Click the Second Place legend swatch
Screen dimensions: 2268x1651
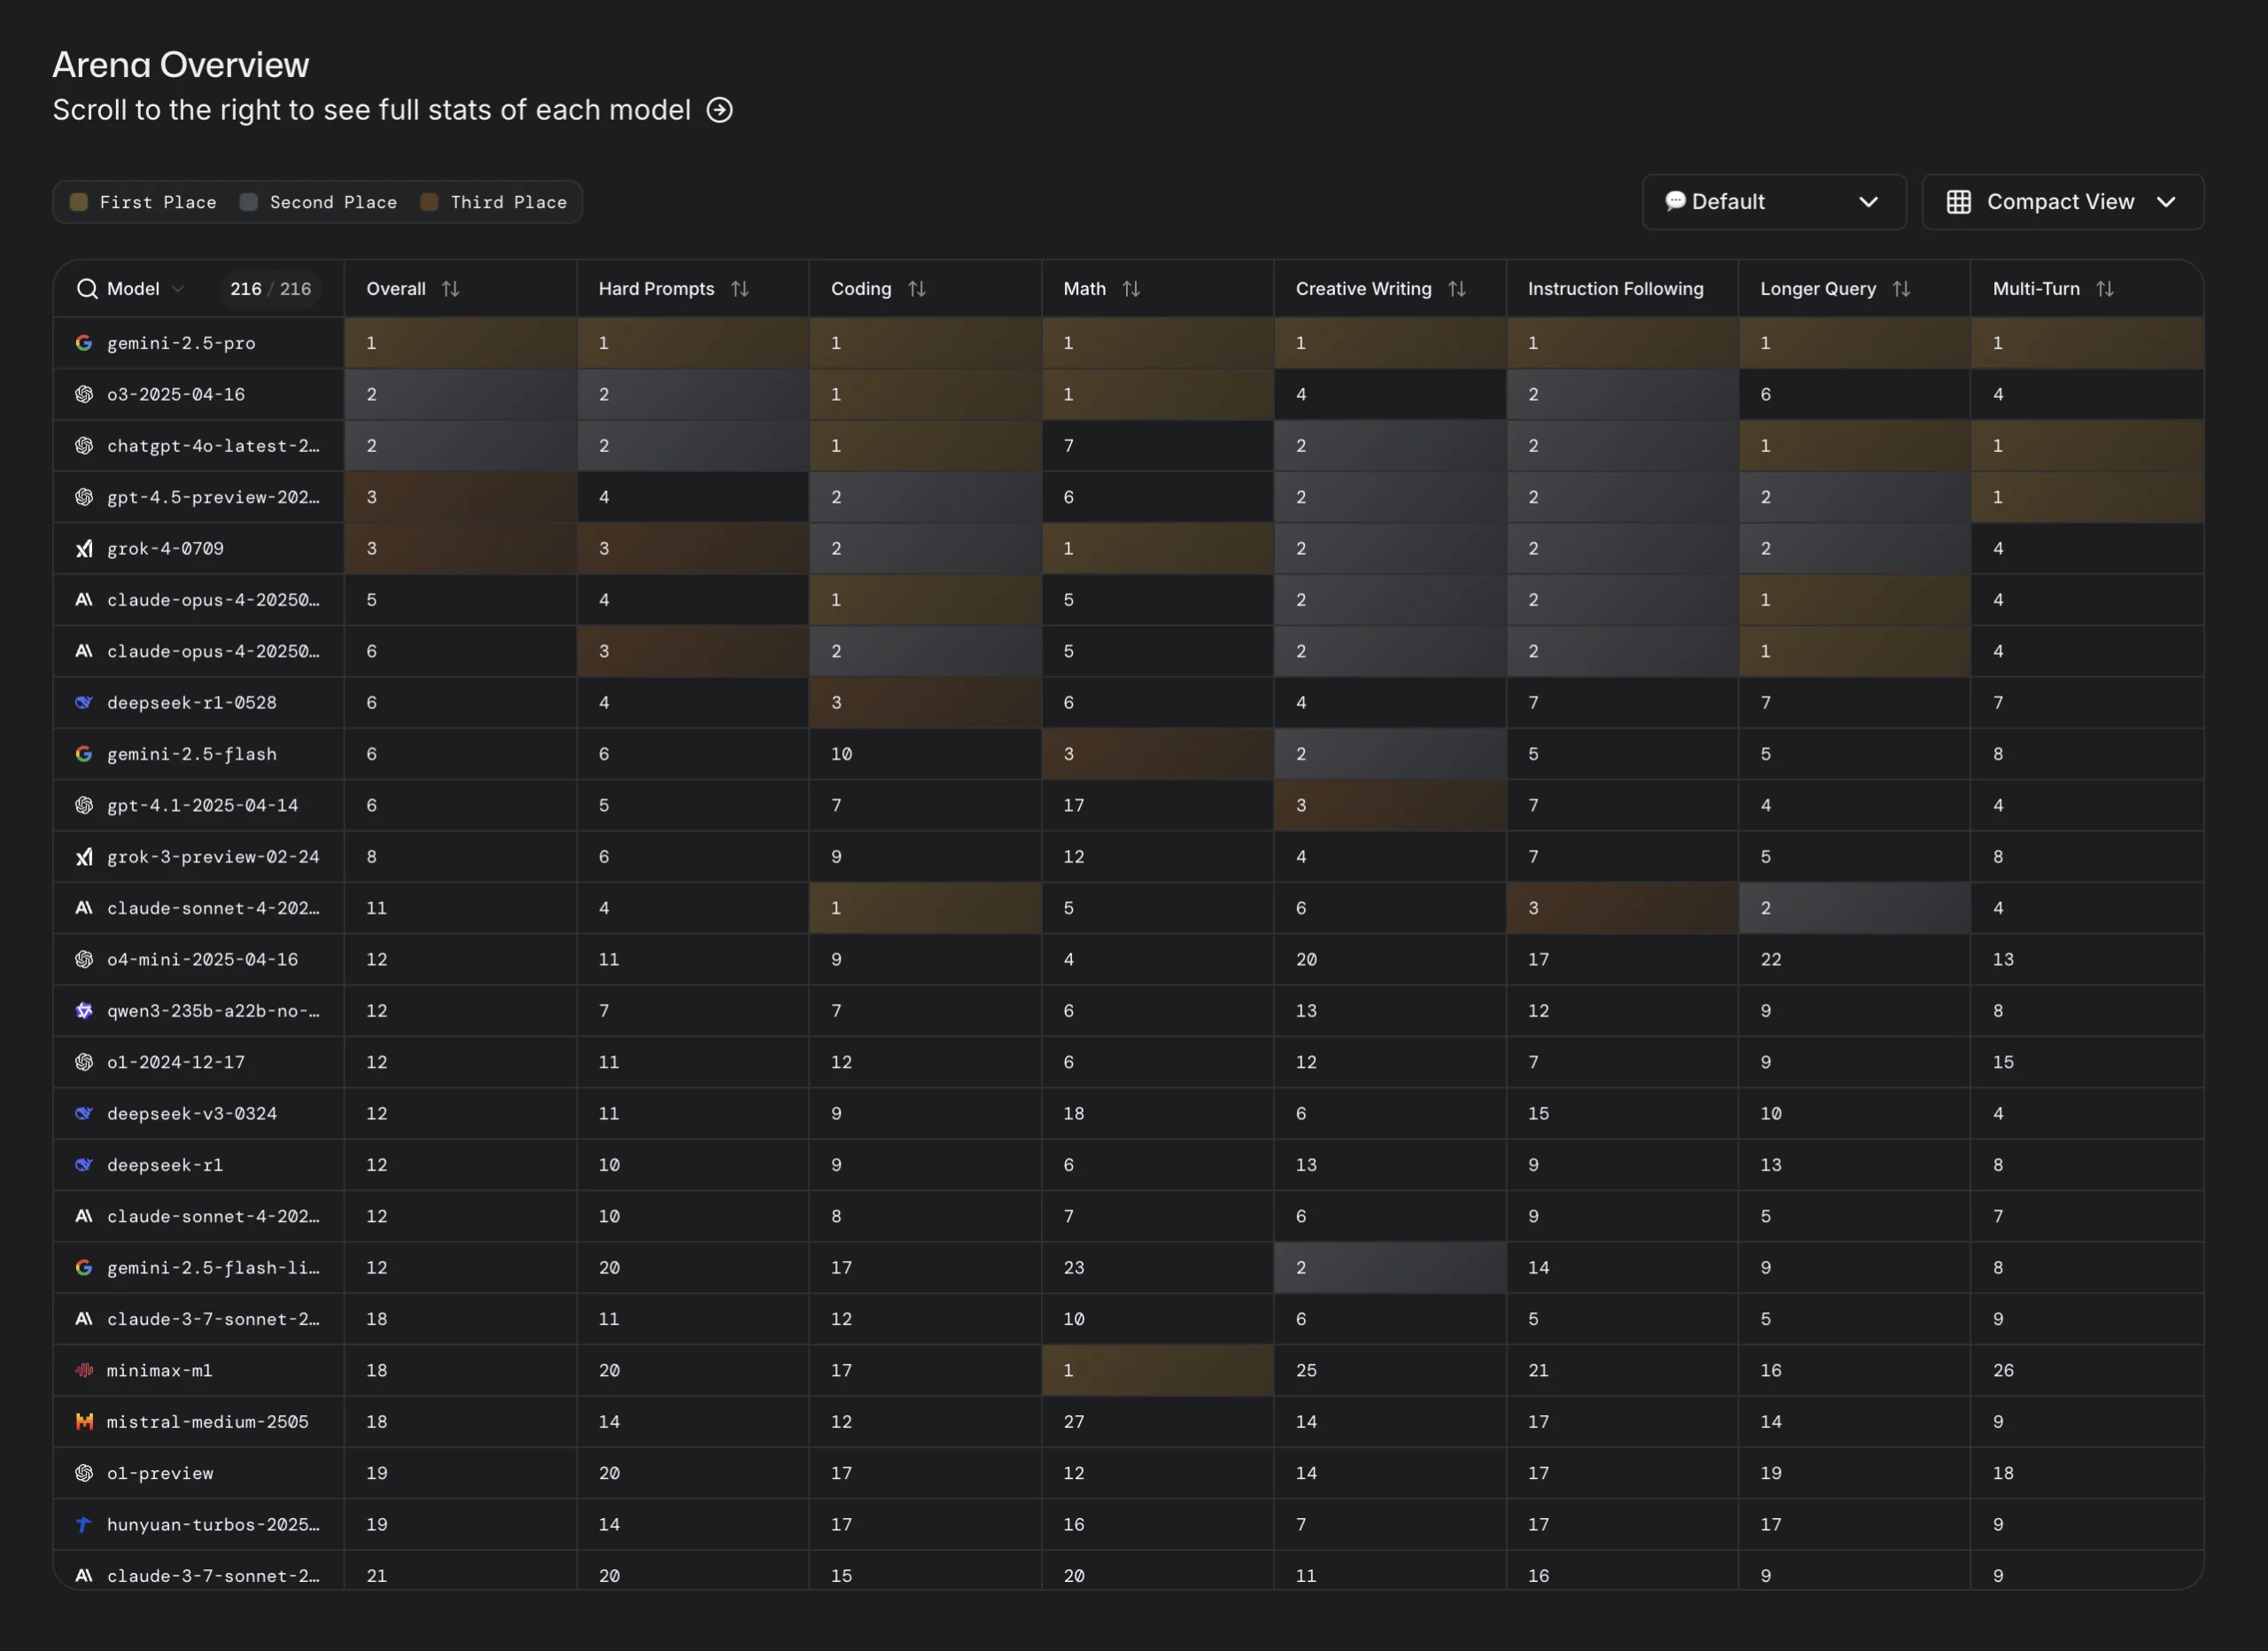[249, 202]
